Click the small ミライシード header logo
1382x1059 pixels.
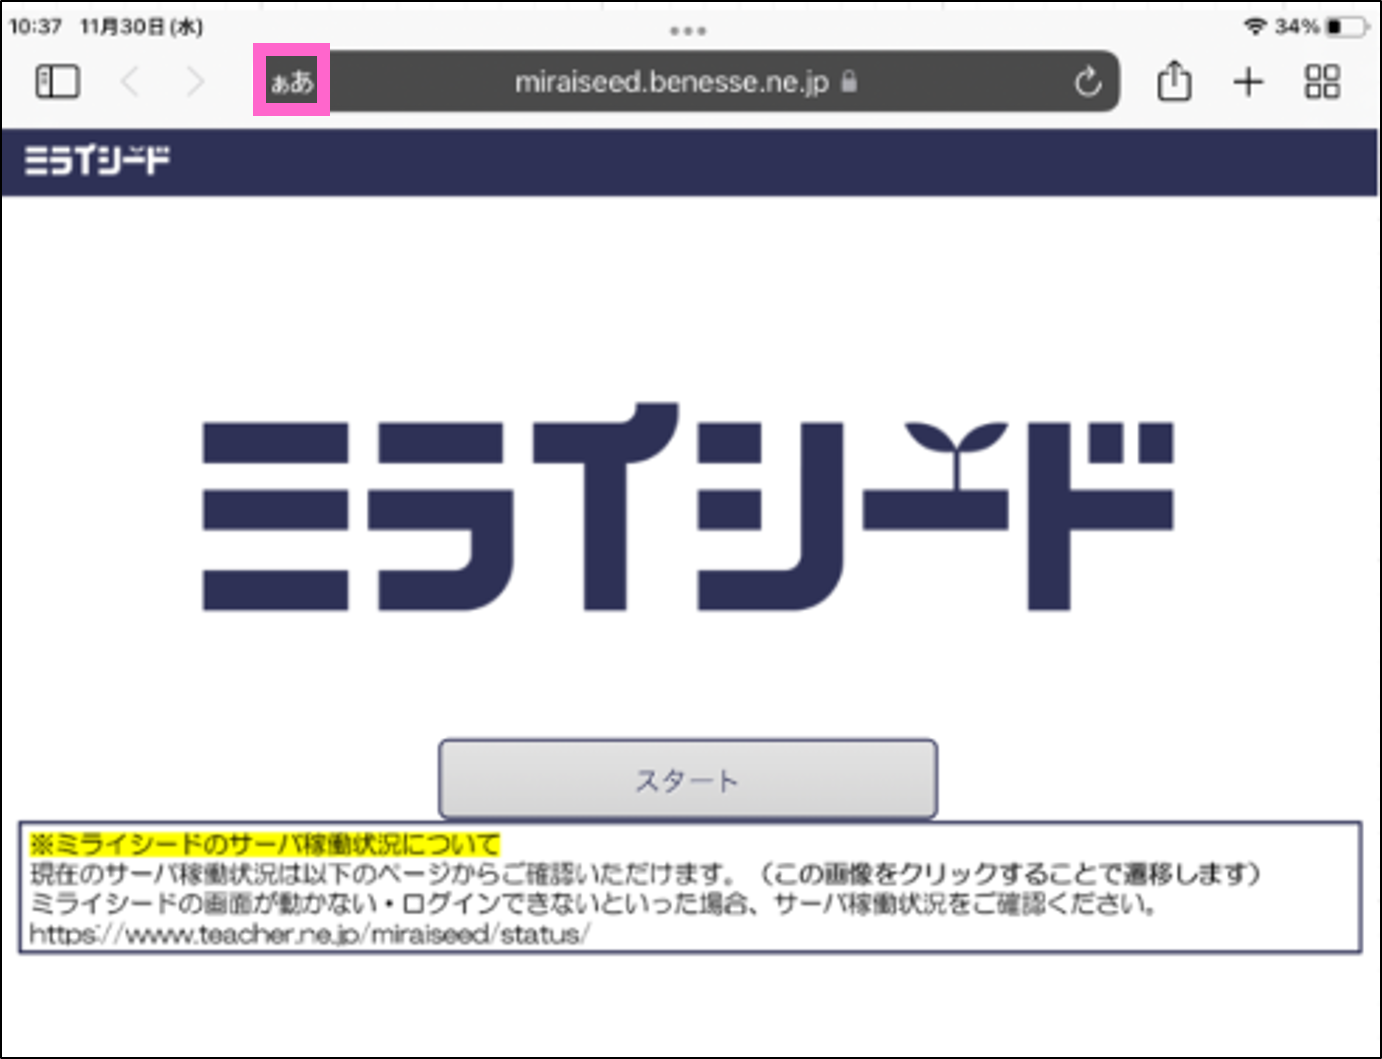tap(97, 160)
